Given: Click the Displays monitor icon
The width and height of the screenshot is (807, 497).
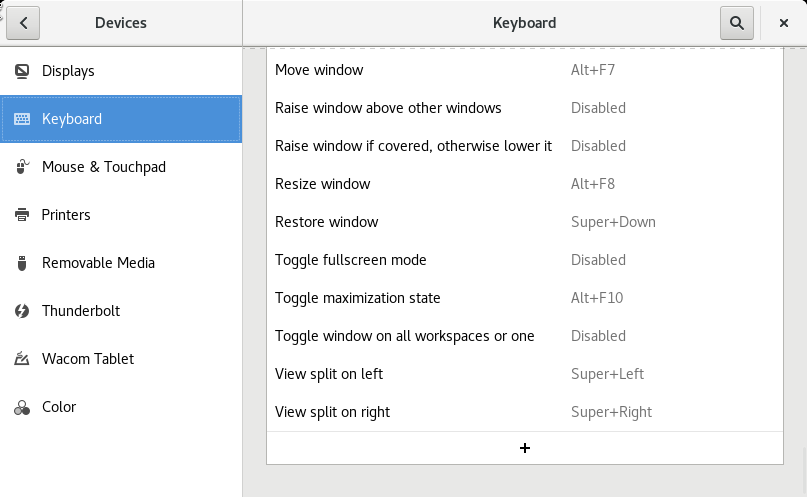Looking at the screenshot, I should [x=22, y=71].
